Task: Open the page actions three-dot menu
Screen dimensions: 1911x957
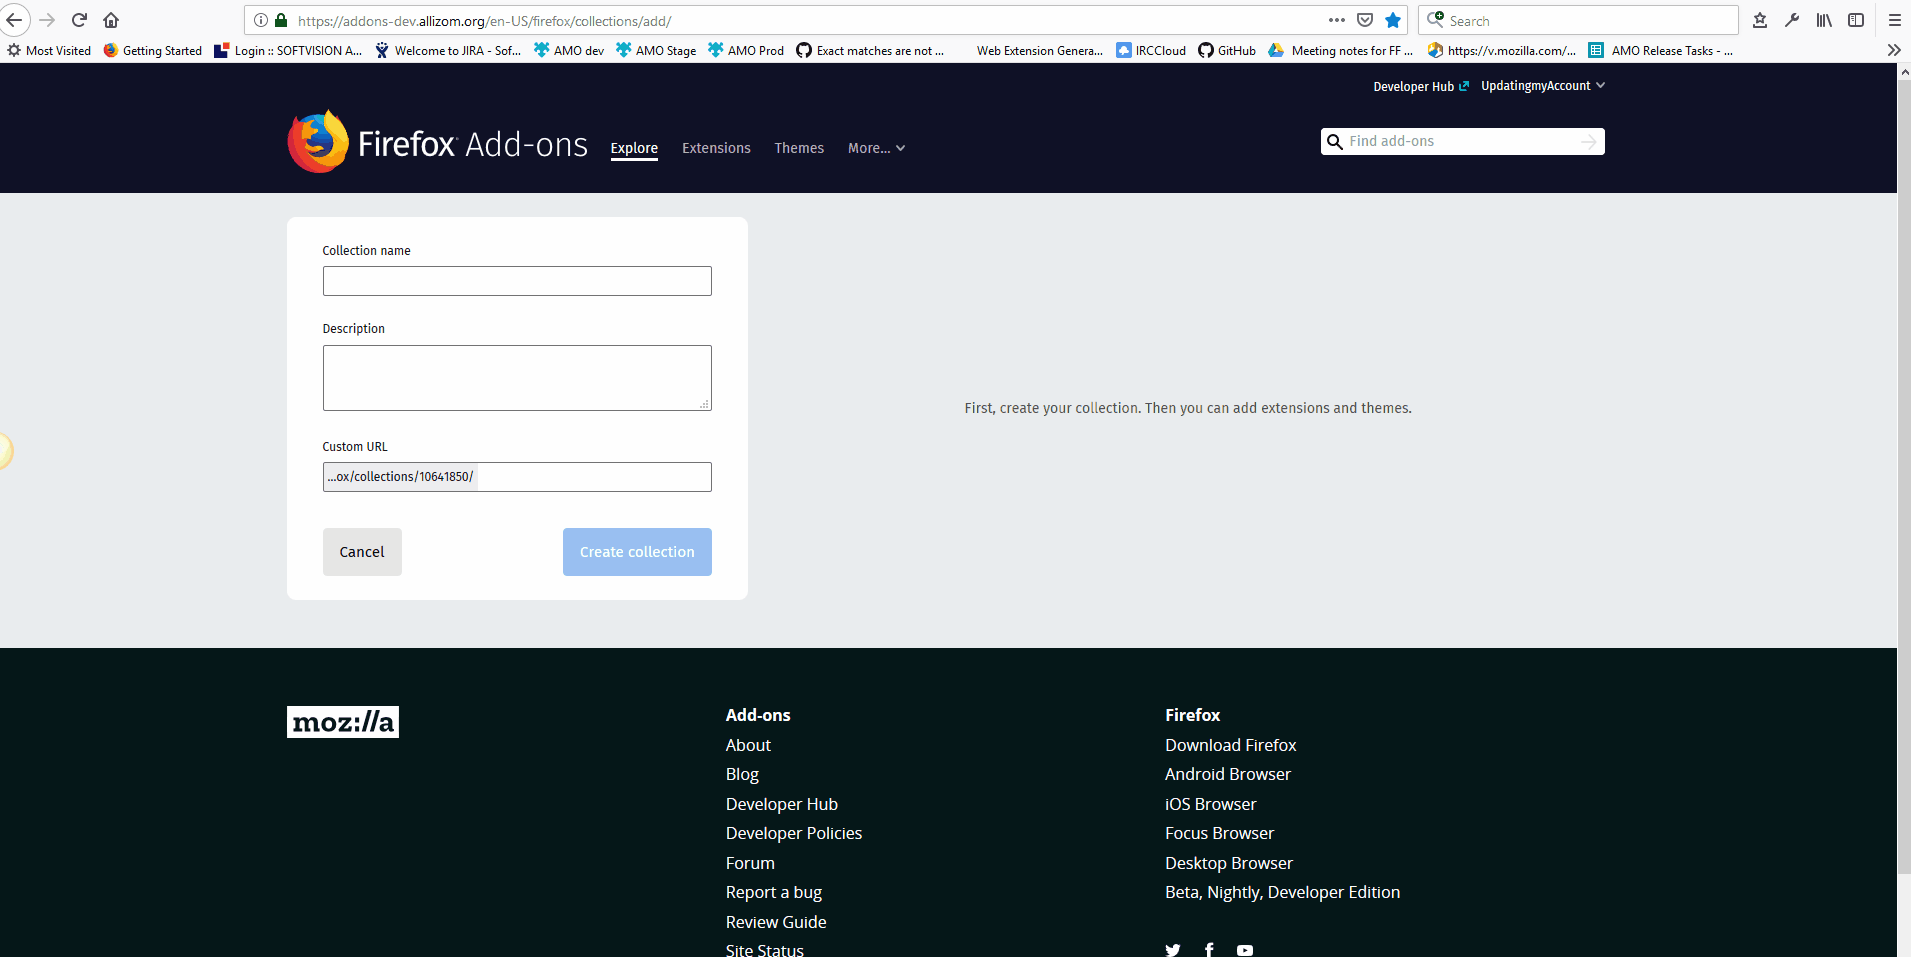Action: tap(1337, 20)
